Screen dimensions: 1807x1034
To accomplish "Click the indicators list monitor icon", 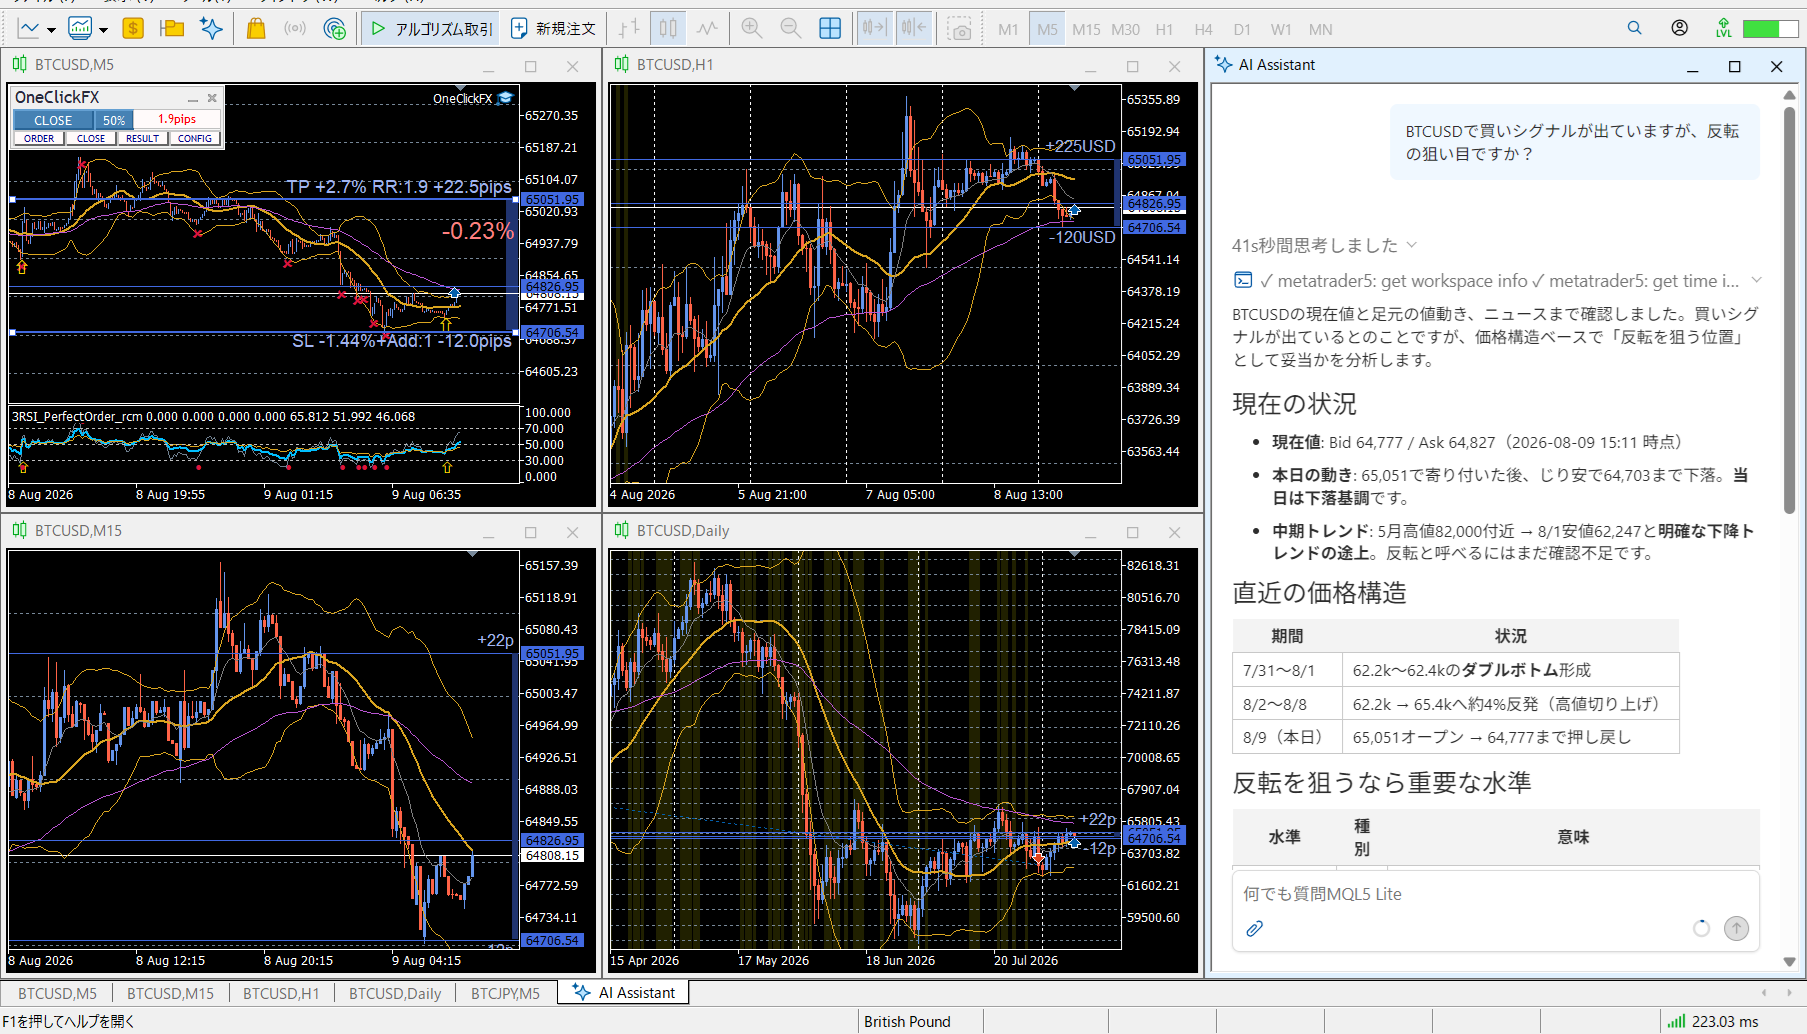I will point(80,29).
